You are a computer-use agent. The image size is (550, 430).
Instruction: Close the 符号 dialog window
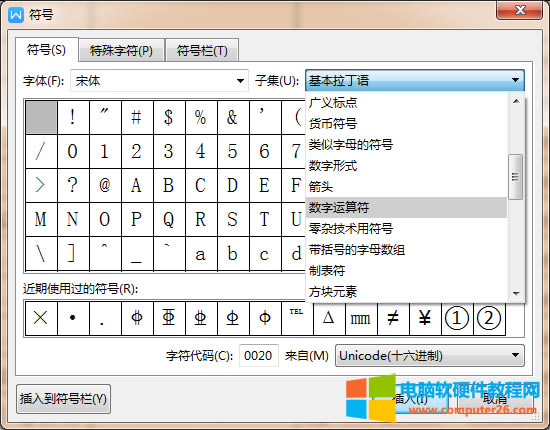point(519,10)
